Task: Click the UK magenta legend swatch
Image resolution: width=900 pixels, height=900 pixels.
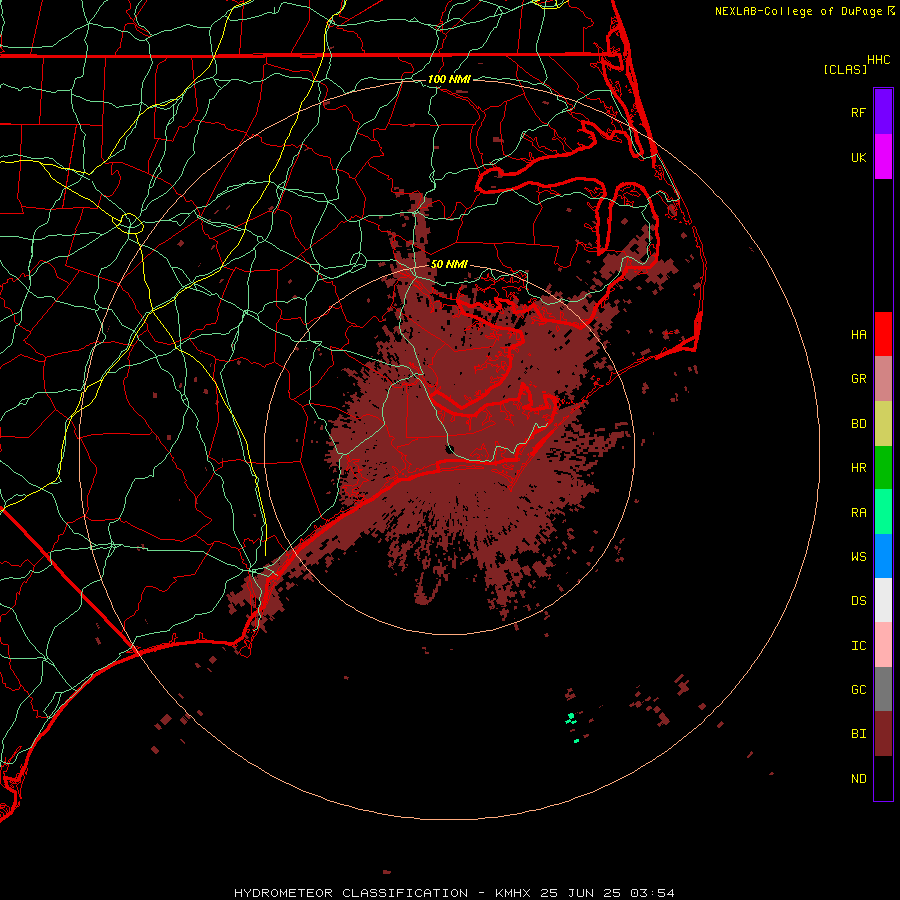Action: pos(883,157)
